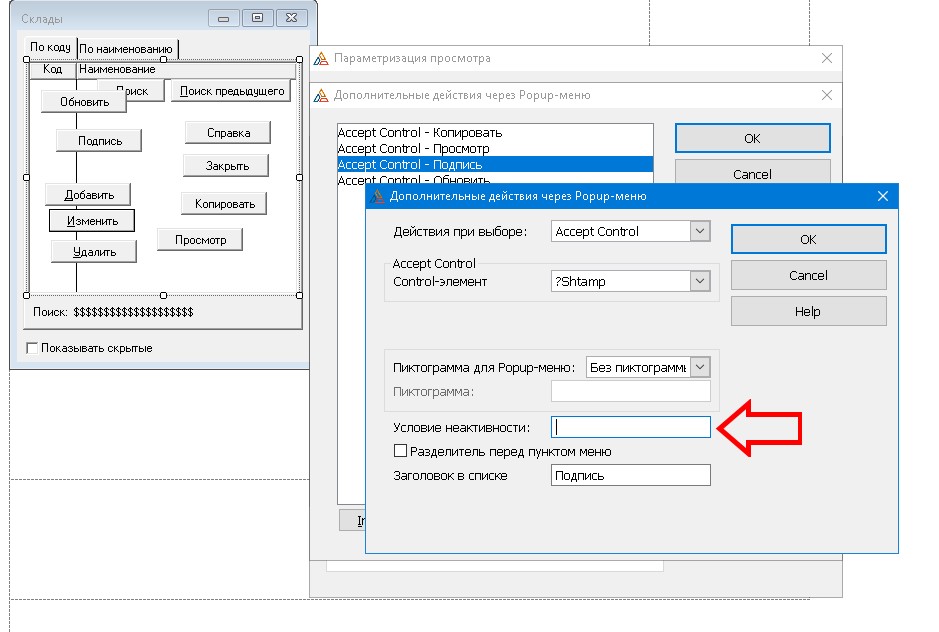Screen dimensions: 939x632
Task: Select Accept Control - Копировать list entry
Action: click(x=420, y=132)
